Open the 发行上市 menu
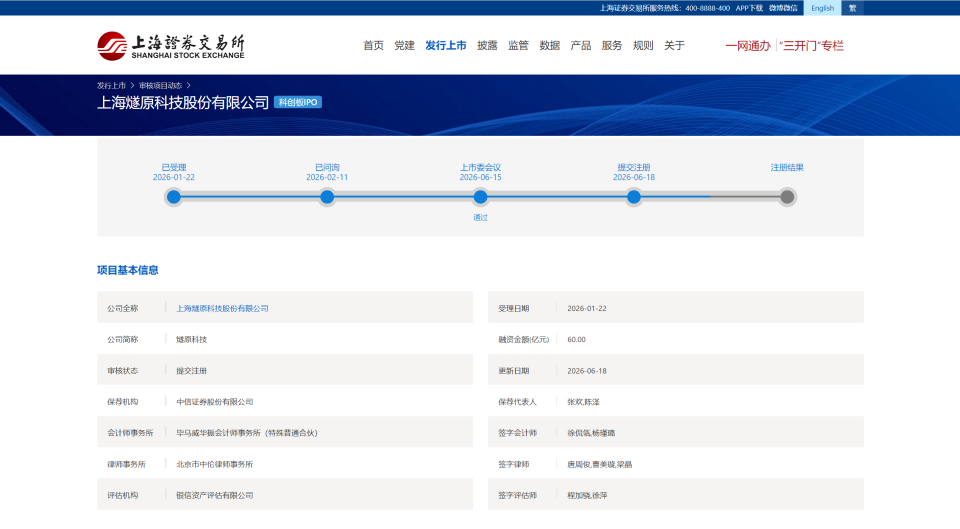The width and height of the screenshot is (960, 529). pyautogui.click(x=446, y=45)
